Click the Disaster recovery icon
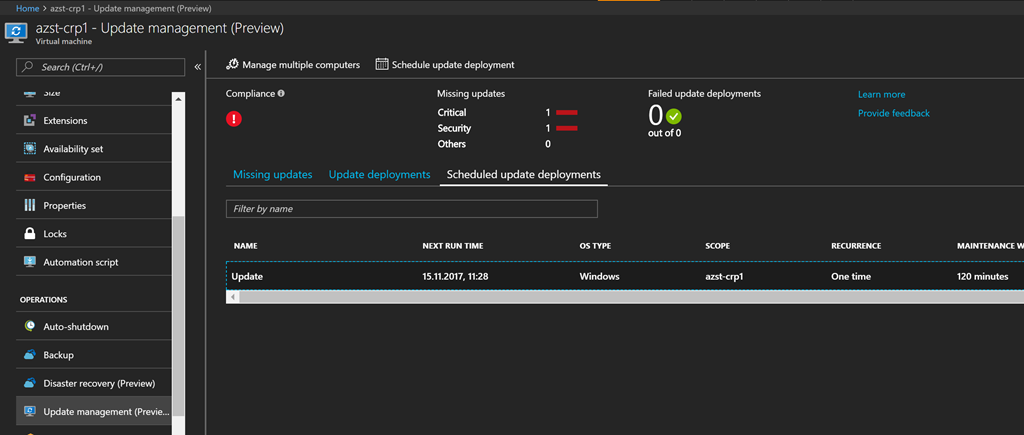Screen dimensions: 1024x435 29,383
